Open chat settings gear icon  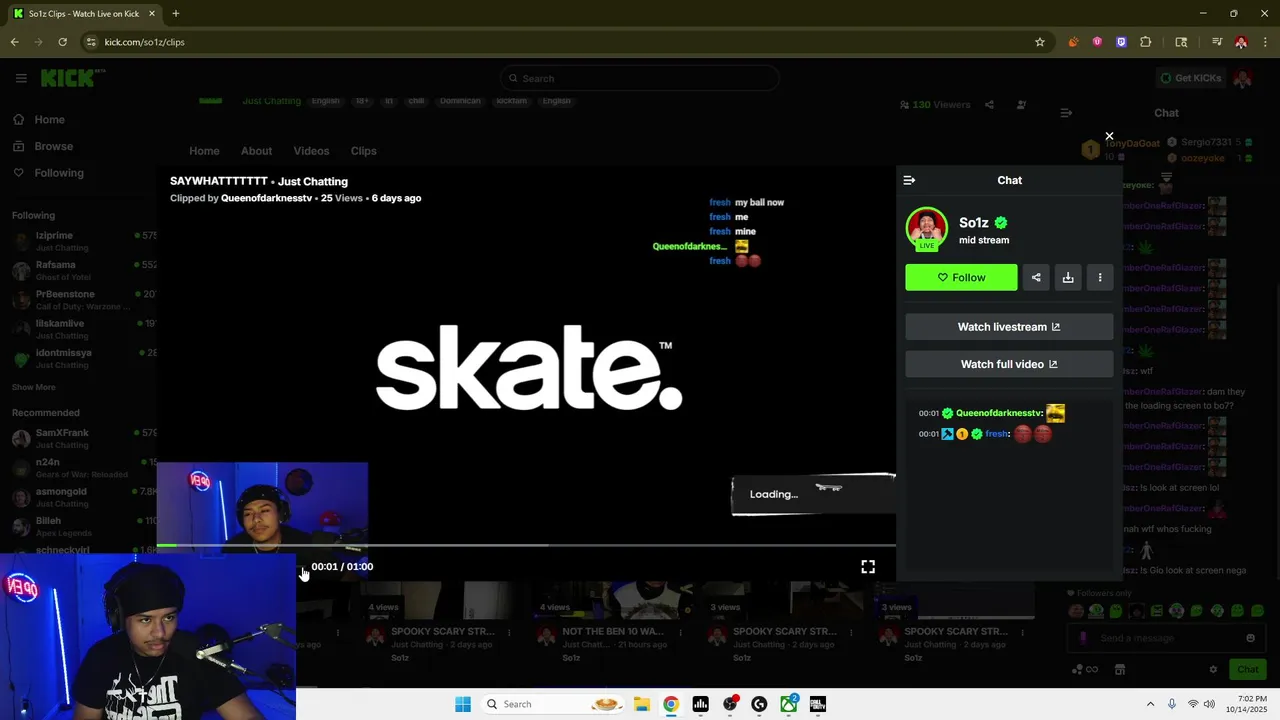click(x=1213, y=669)
